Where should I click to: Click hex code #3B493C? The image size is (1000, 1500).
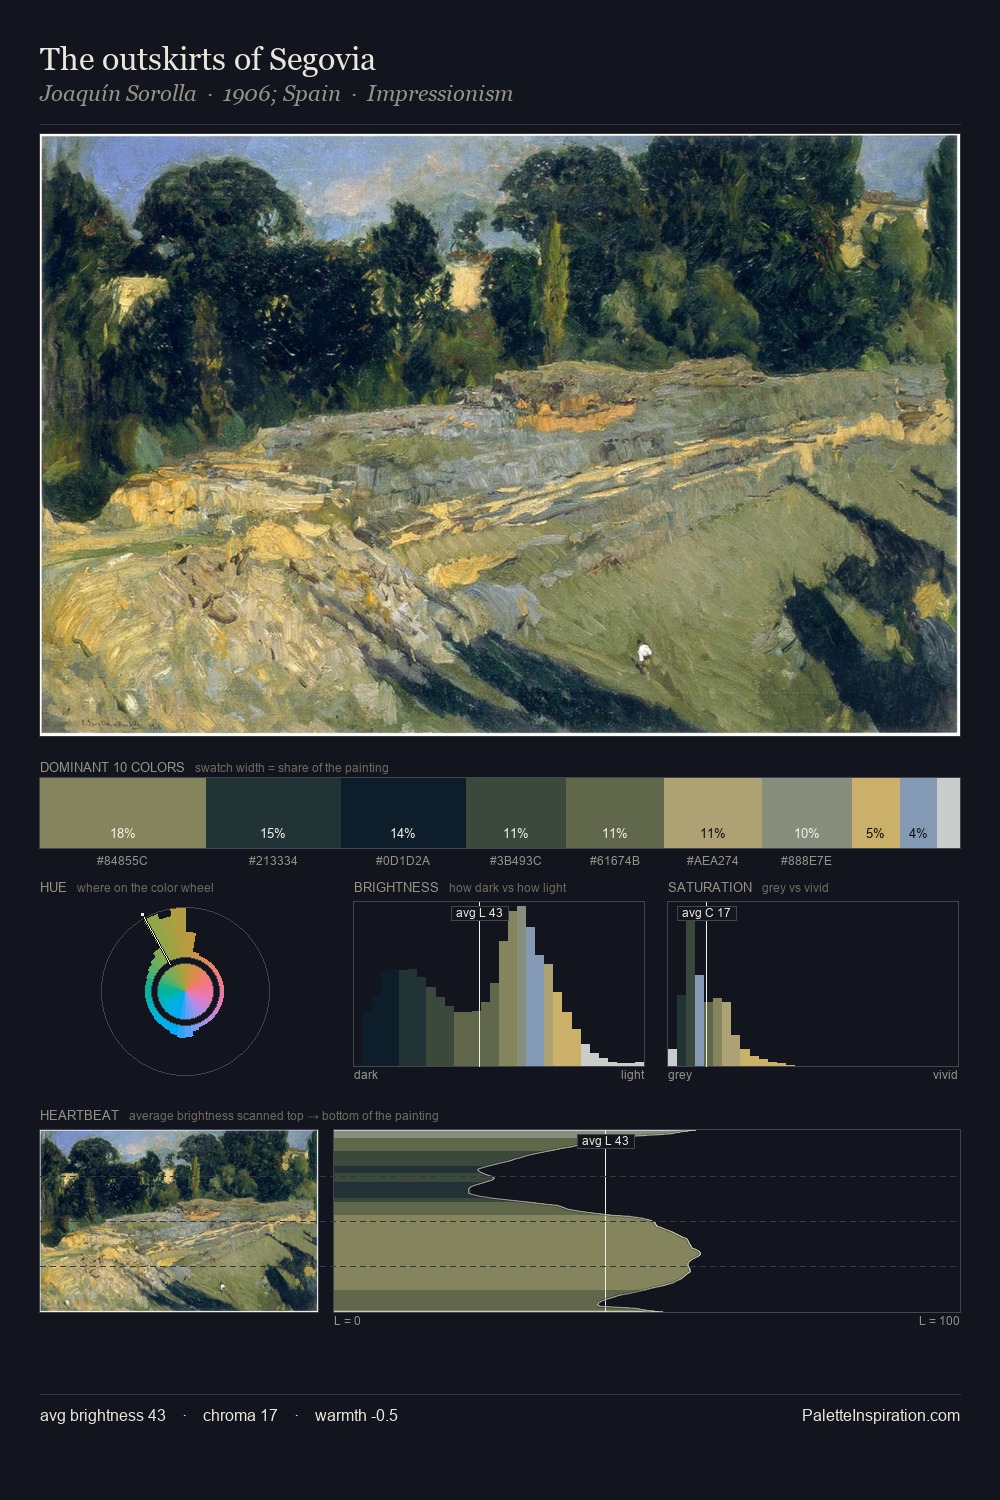516,861
